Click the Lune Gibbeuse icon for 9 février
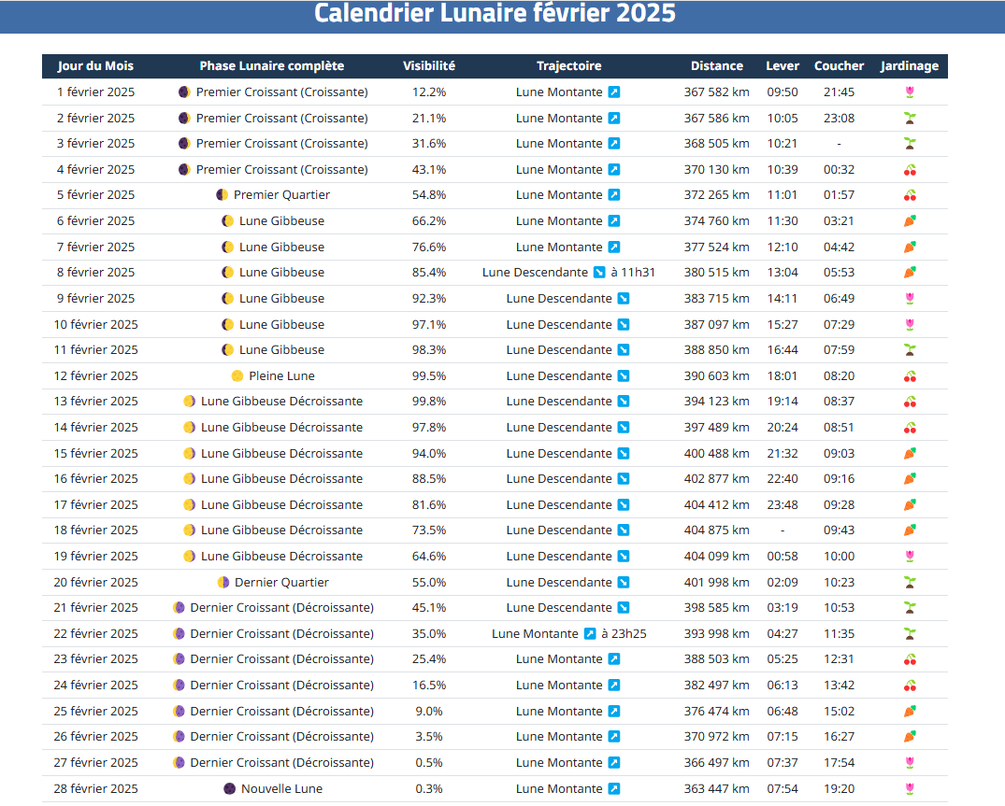Viewport: 1005px width, 806px height. coord(228,299)
